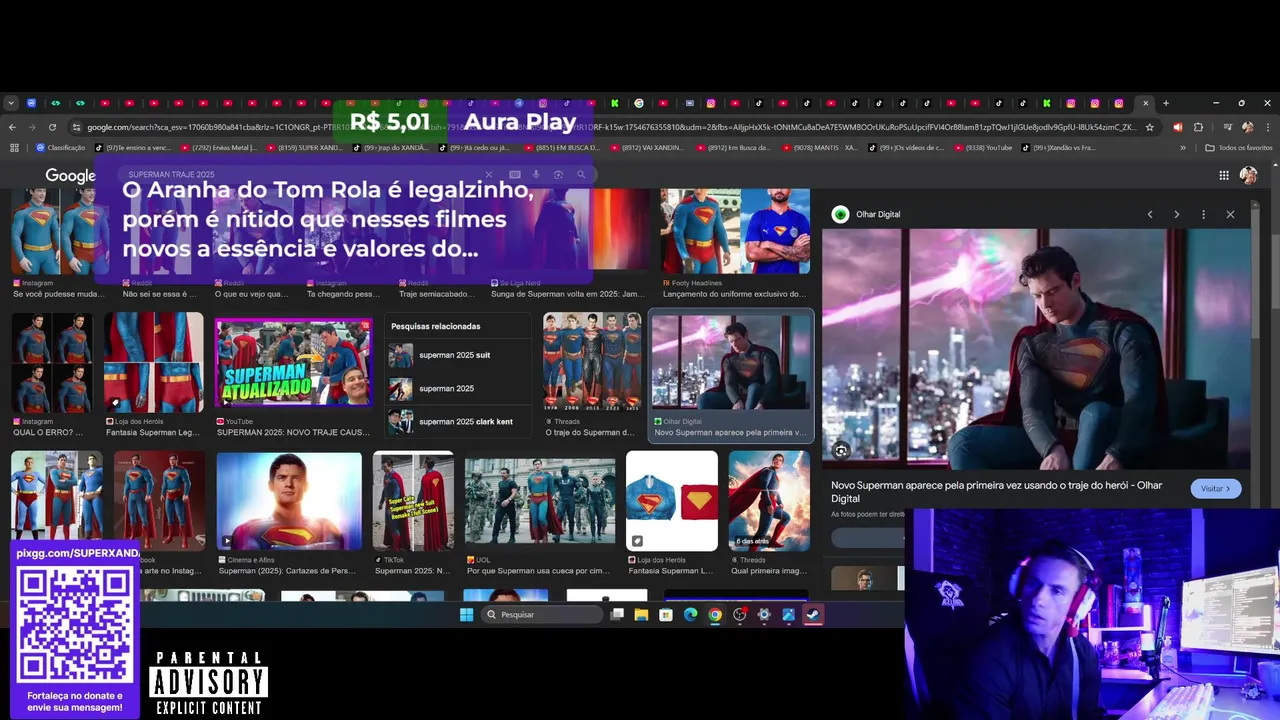The image size is (1280, 720).
Task: Click the Olhar Digital source name in preview
Action: pyautogui.click(x=878, y=214)
